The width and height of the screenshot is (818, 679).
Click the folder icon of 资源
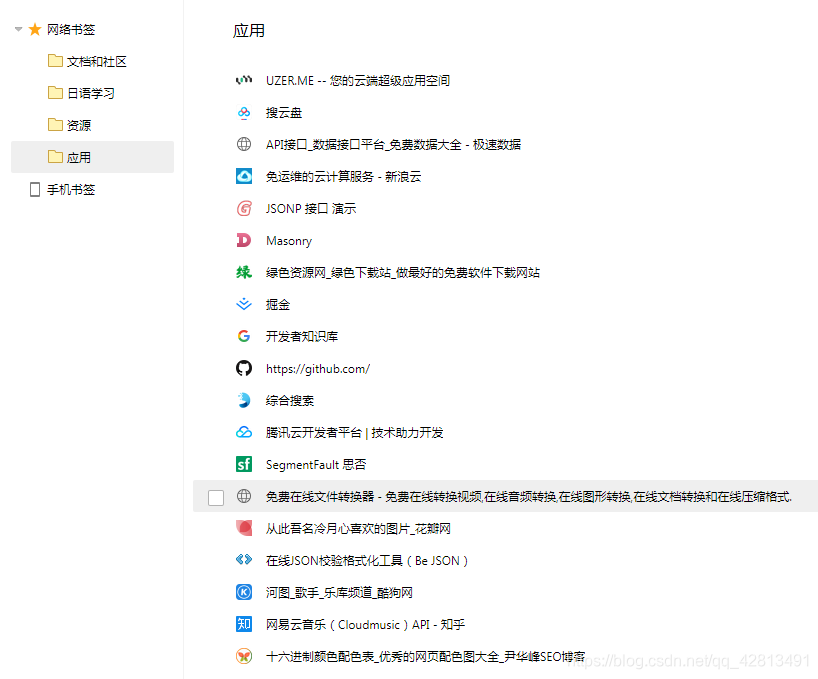[x=55, y=125]
